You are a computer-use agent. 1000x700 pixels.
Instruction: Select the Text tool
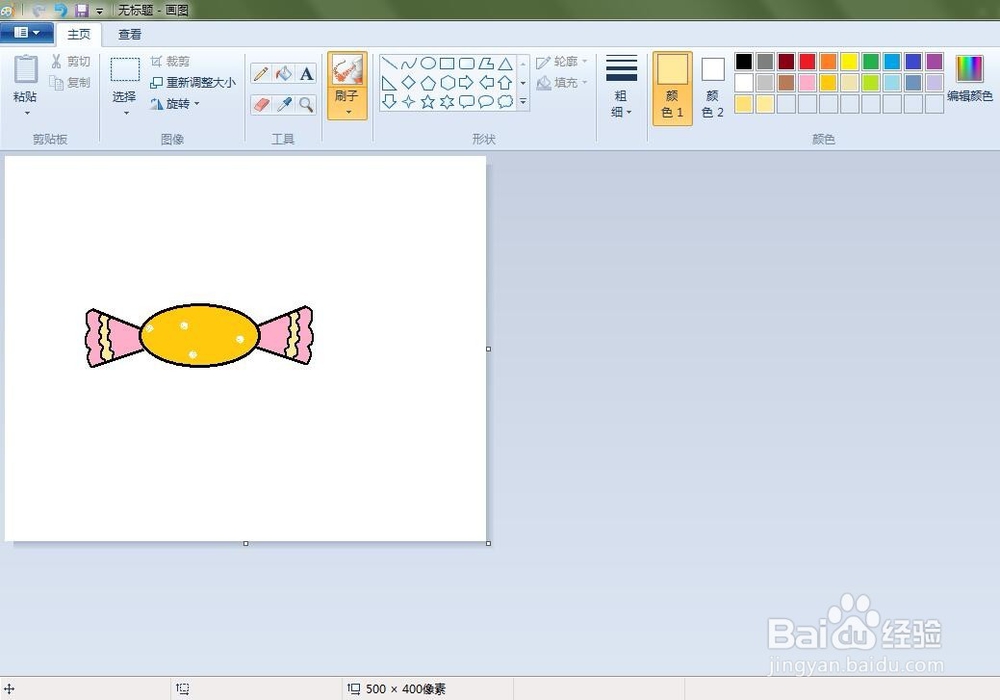click(307, 74)
